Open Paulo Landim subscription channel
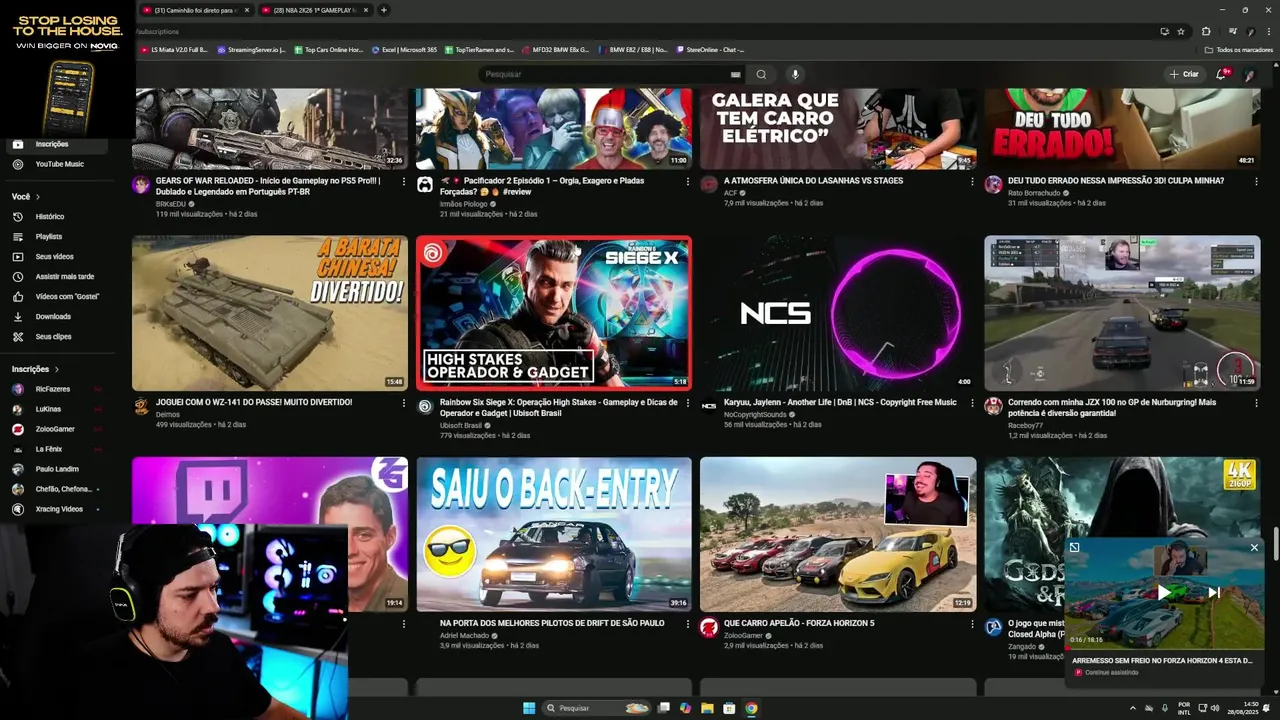The image size is (1280, 720). point(57,469)
